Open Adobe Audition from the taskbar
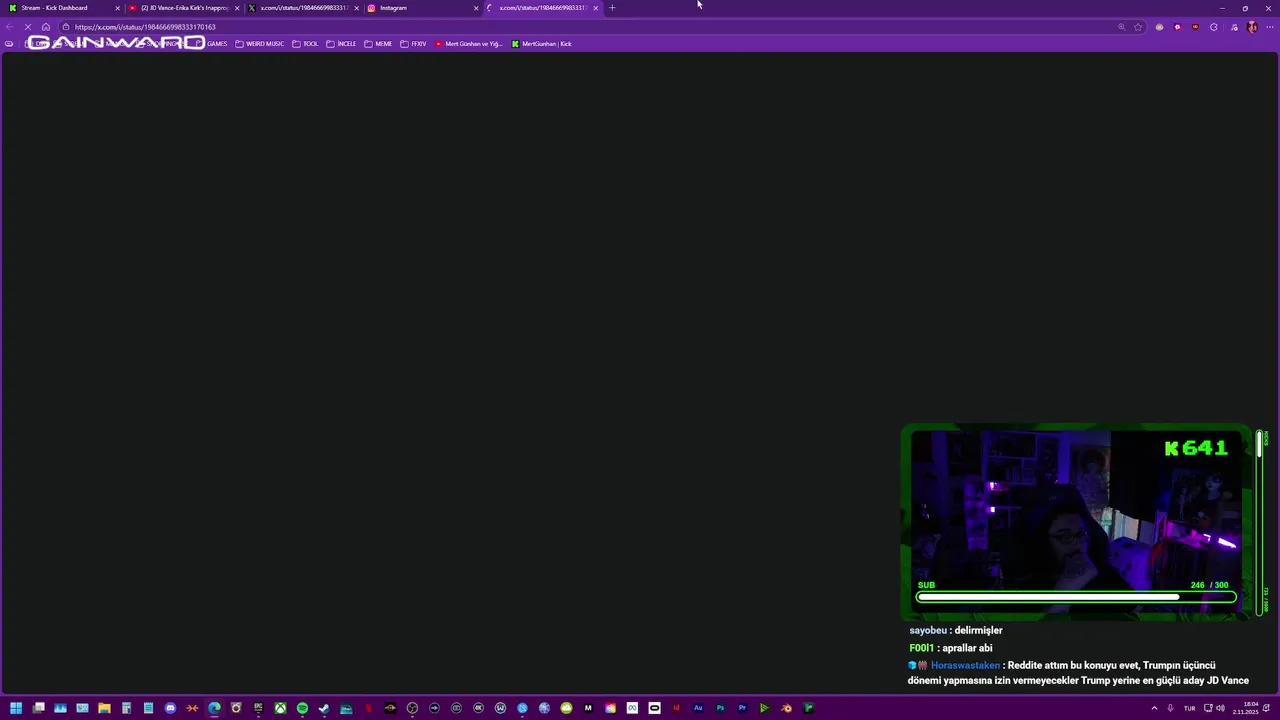The height and width of the screenshot is (720, 1280). coord(698,708)
